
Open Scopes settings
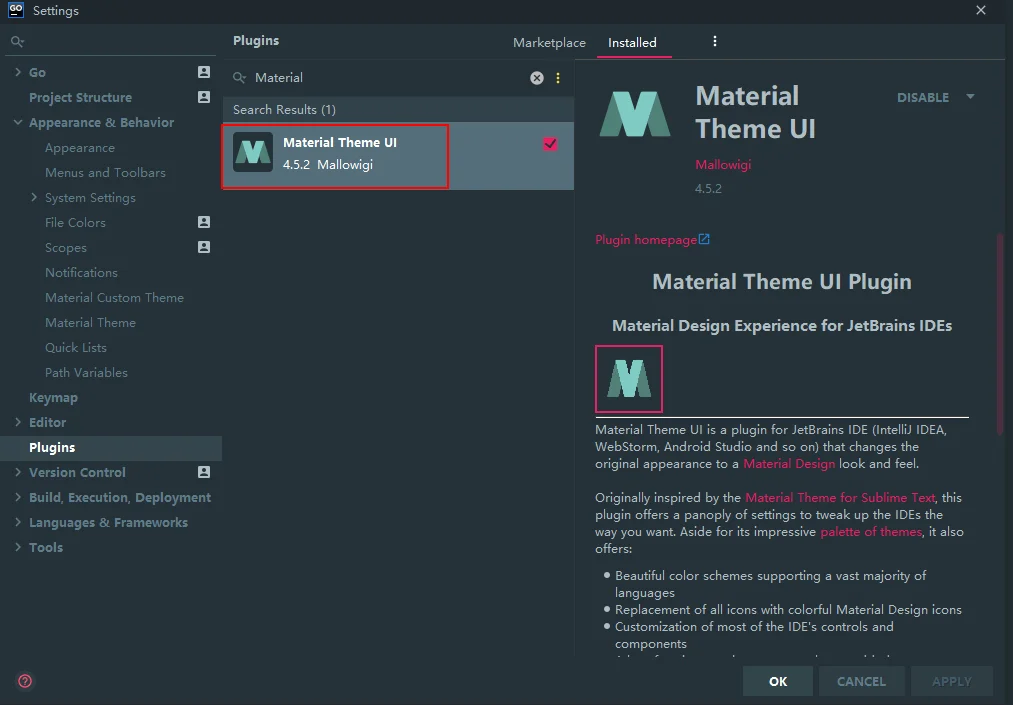click(66, 247)
